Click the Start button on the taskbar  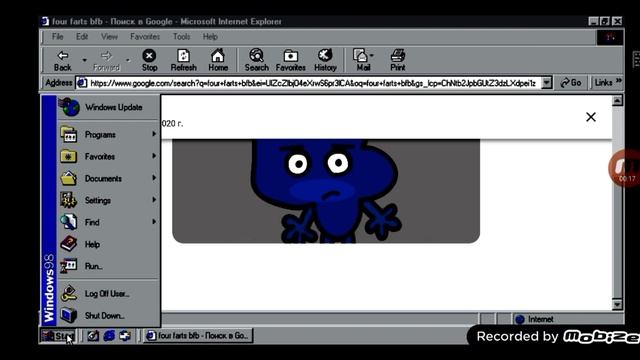[x=58, y=336]
